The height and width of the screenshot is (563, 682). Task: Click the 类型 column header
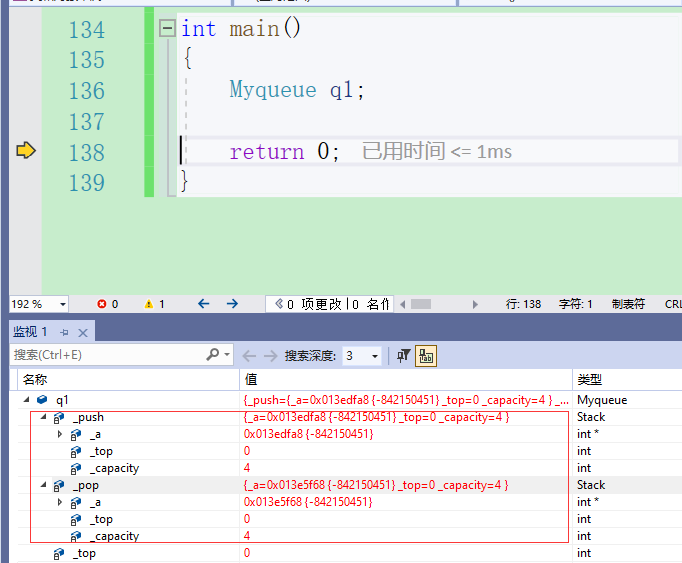(x=590, y=380)
